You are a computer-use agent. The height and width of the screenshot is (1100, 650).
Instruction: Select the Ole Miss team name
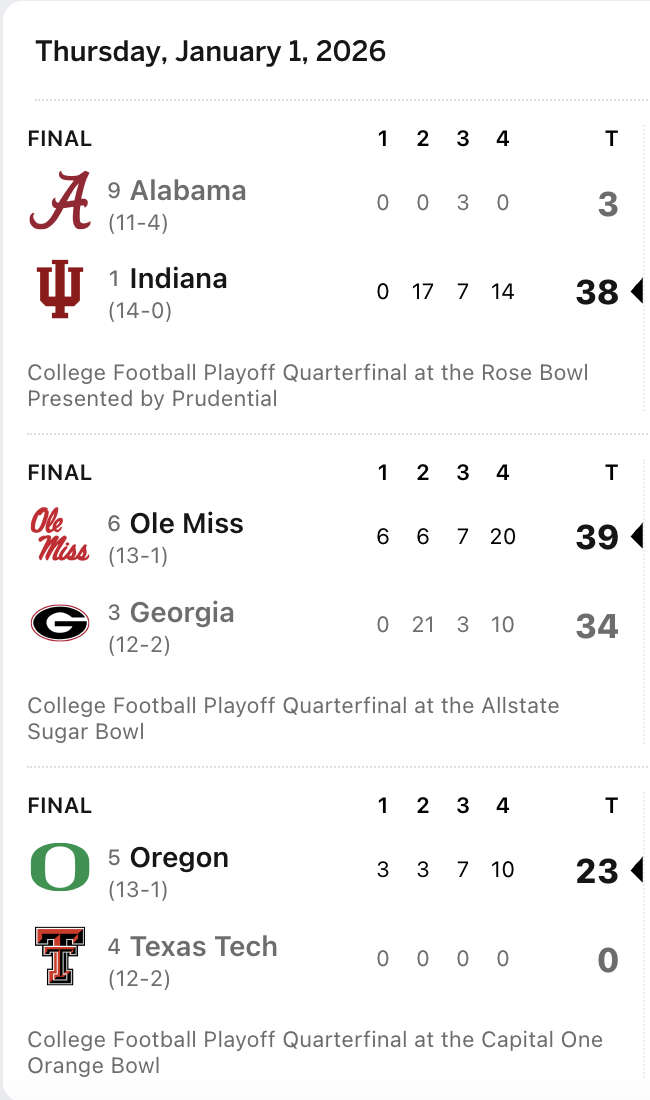(x=186, y=523)
